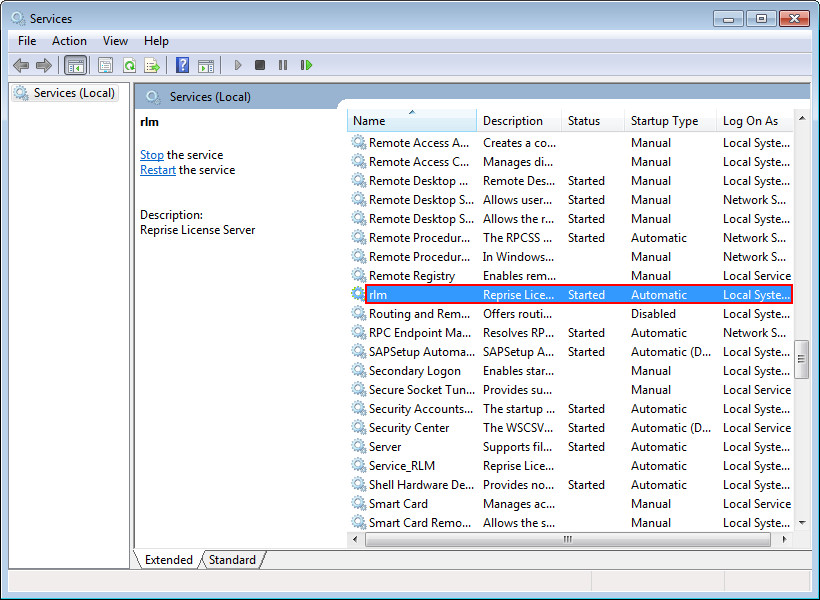Select the Remote Registry service row

click(x=412, y=276)
